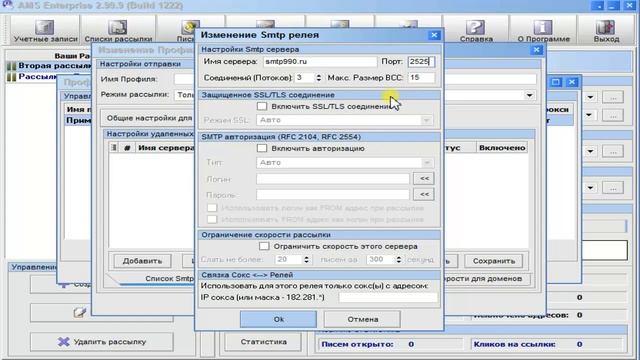Viewport: 640px width, 360px height.
Task: Adjust Слать не более spinner arrows
Action: pos(306,260)
